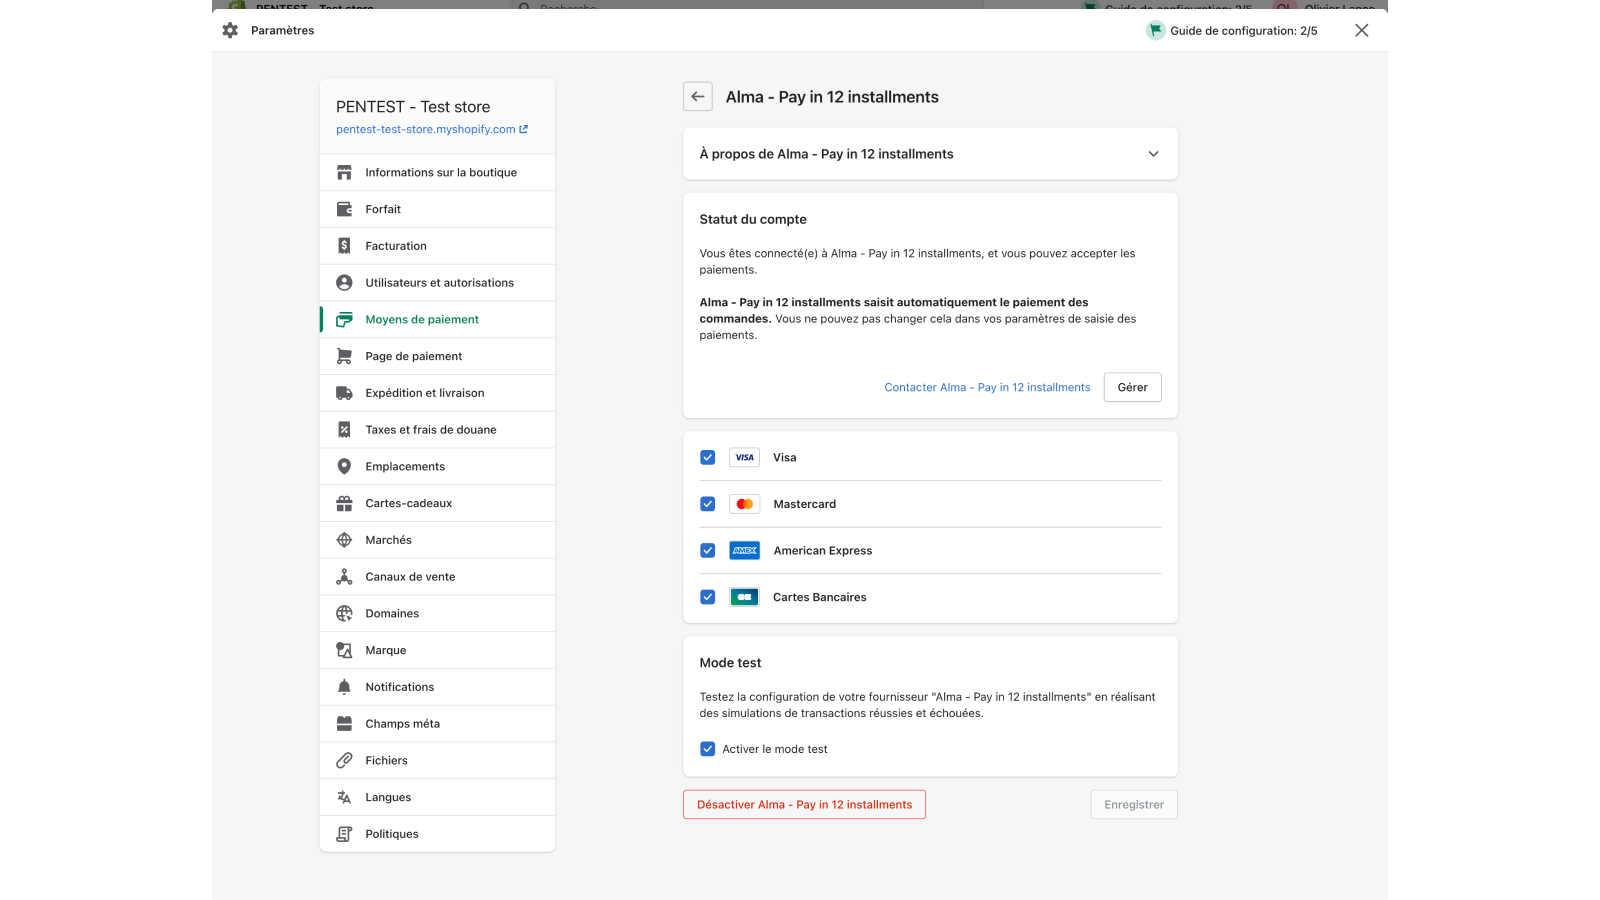
Task: Open Informations sur la boutique settings
Action: click(437, 172)
